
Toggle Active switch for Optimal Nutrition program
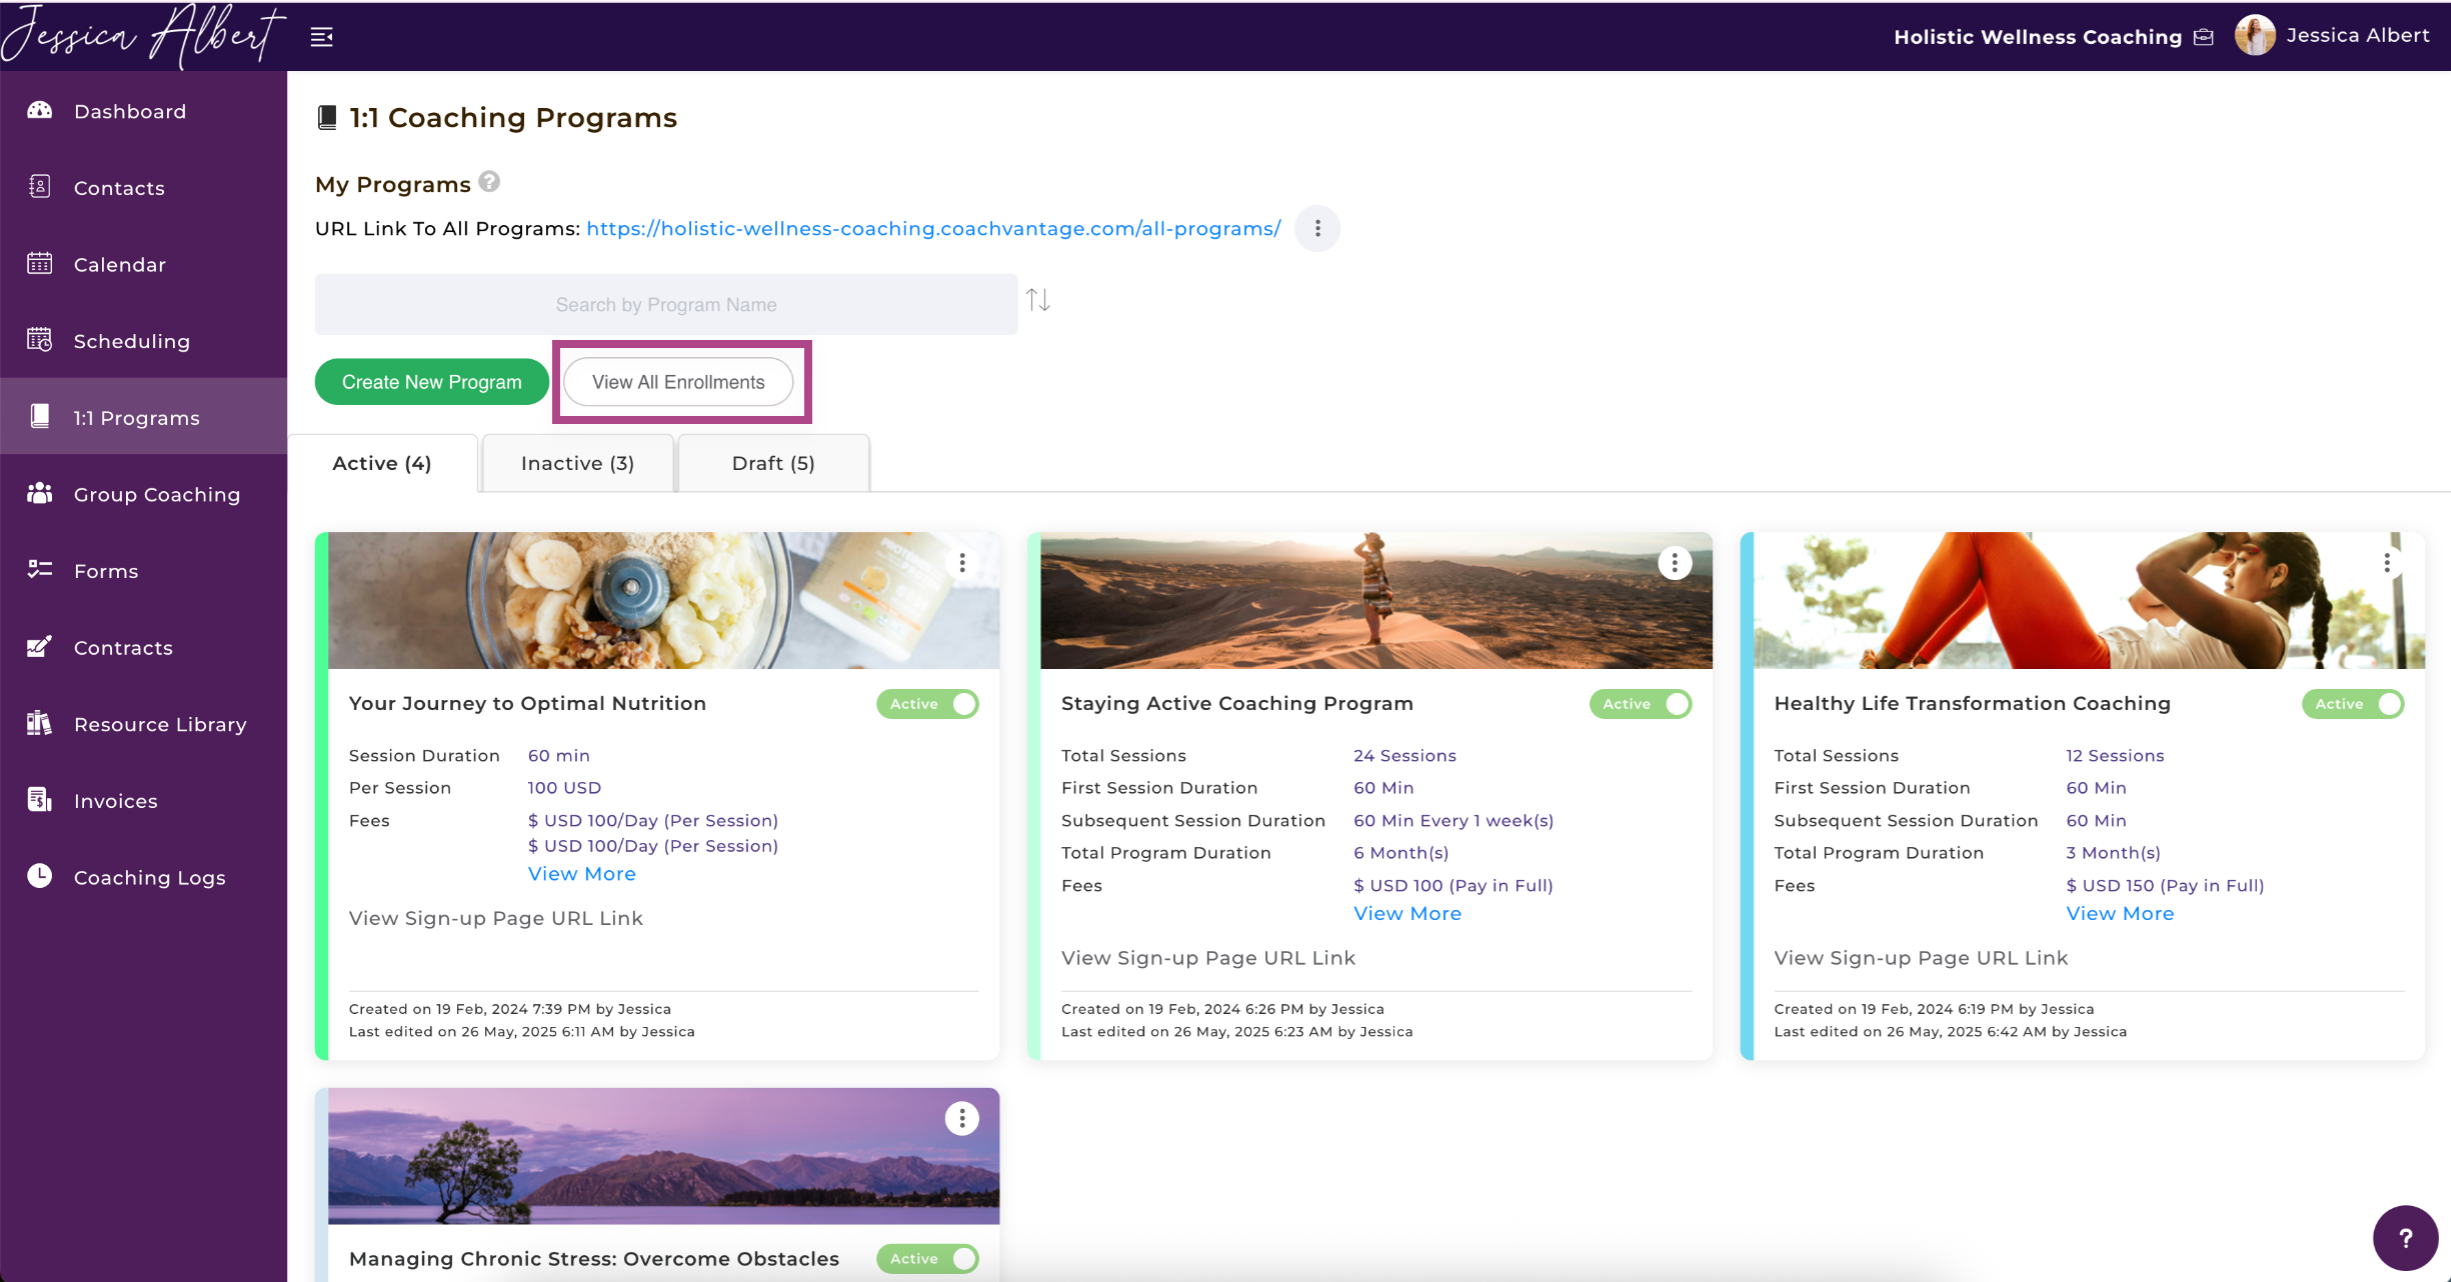tap(928, 704)
